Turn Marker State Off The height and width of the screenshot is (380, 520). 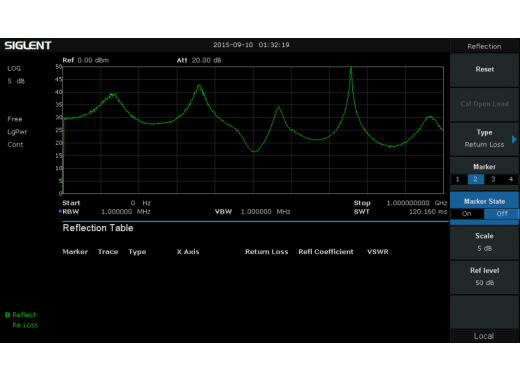502,214
